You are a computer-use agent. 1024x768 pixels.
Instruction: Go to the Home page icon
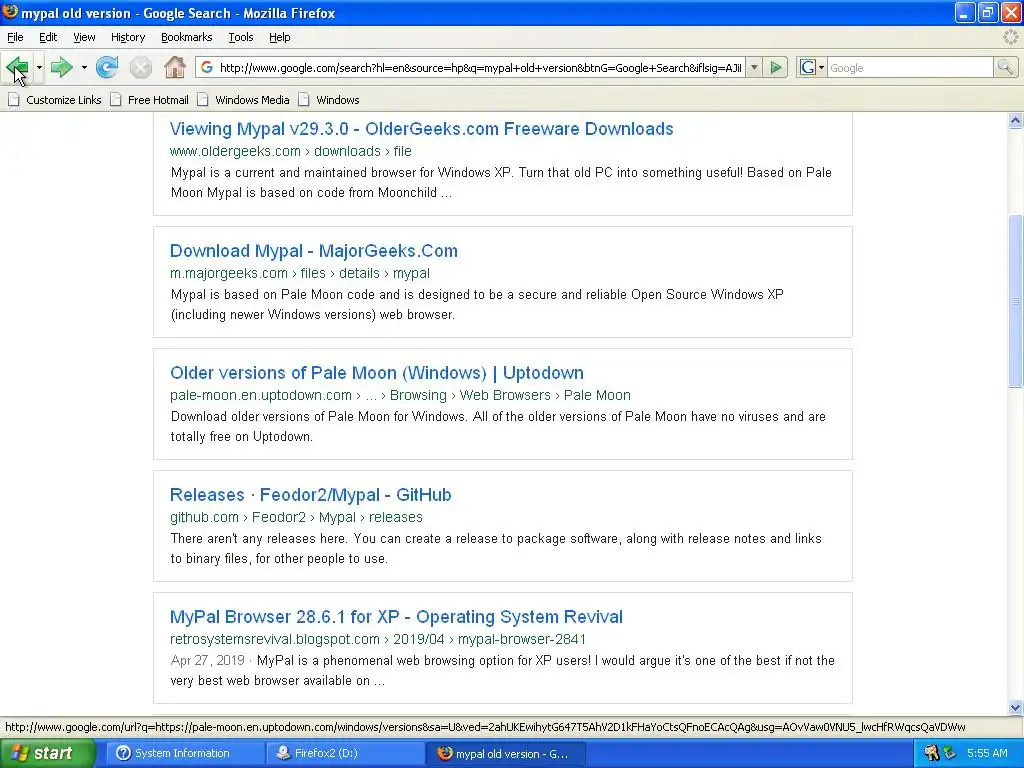coord(174,67)
